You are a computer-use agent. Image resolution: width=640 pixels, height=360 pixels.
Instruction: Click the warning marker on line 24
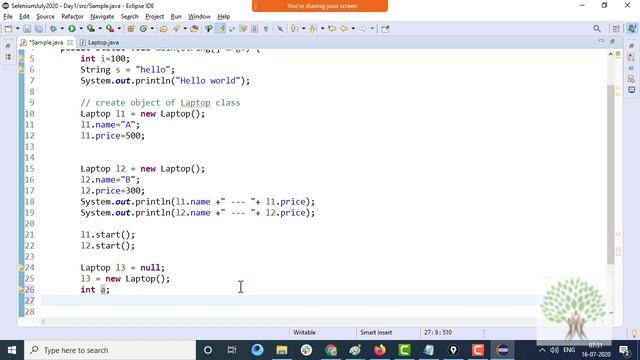21,268
